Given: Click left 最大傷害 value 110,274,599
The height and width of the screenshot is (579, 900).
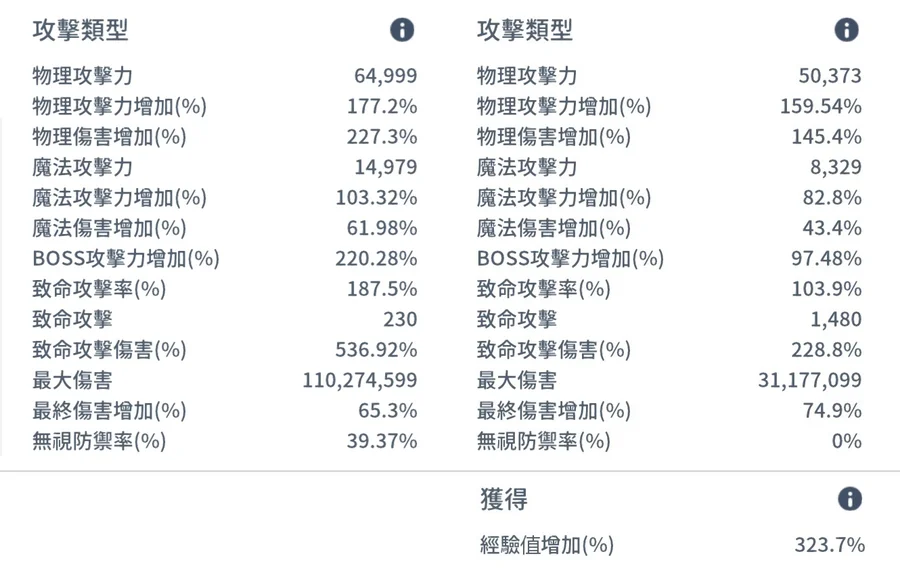Looking at the screenshot, I should coord(360,380).
